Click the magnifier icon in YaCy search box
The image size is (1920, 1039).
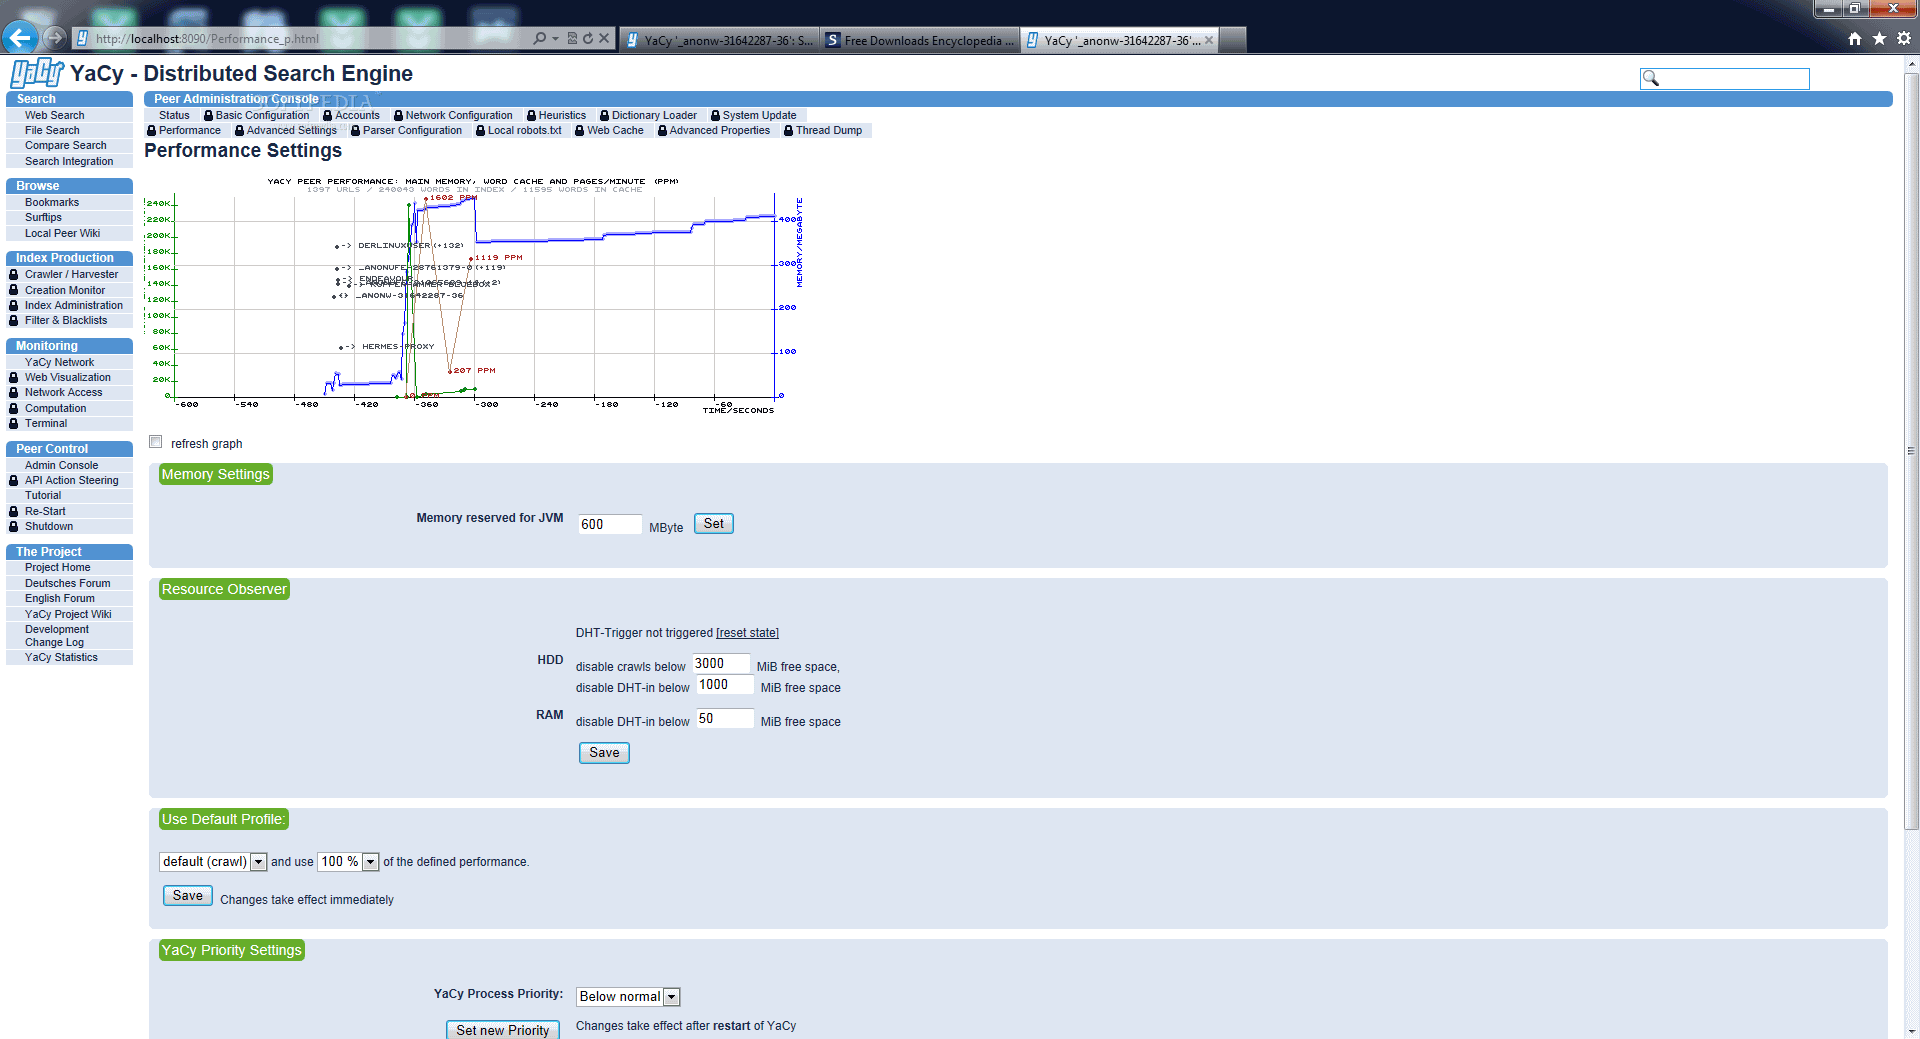pos(1651,78)
